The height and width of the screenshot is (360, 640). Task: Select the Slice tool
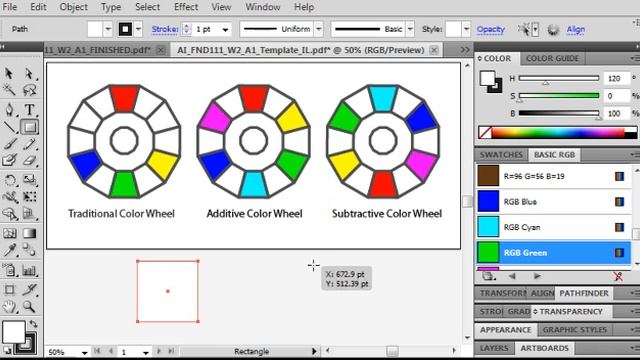(x=29, y=290)
